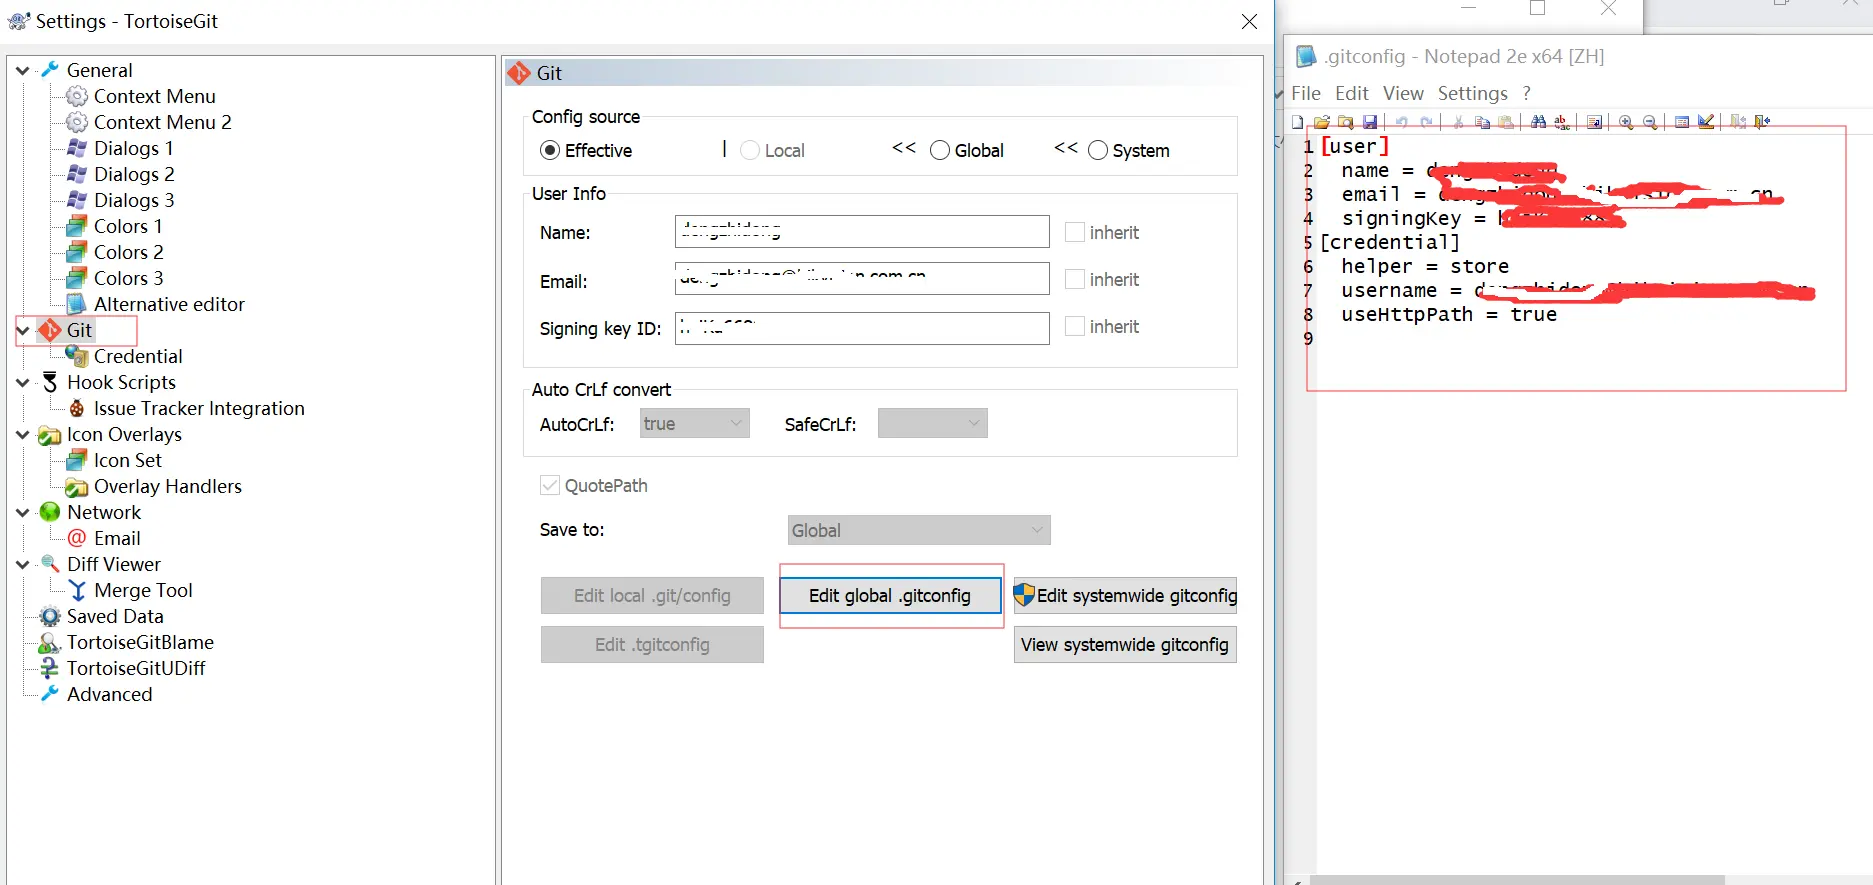Open the File menu in Notepad2

point(1306,93)
